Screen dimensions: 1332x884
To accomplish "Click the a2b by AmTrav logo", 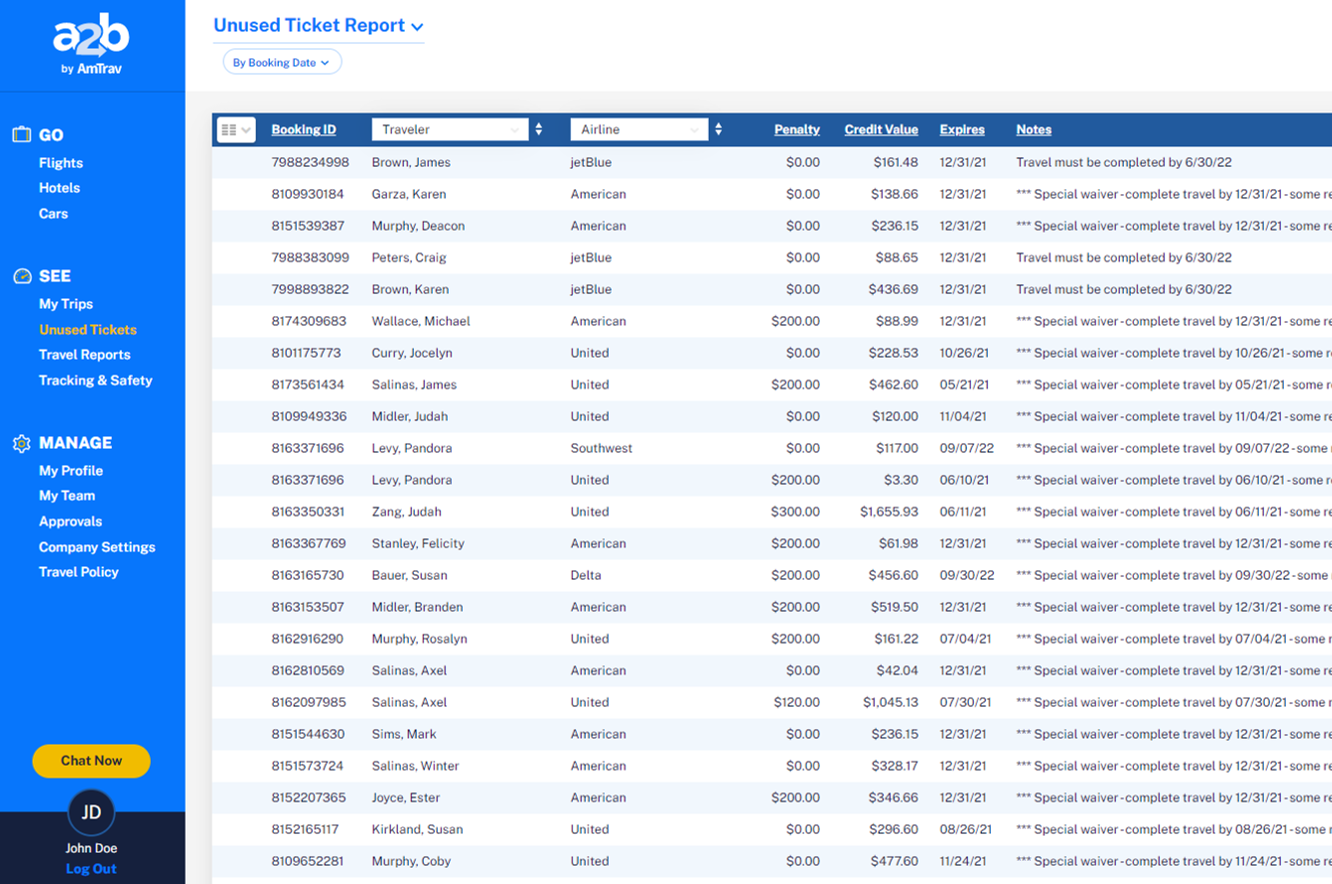I will click(x=91, y=45).
